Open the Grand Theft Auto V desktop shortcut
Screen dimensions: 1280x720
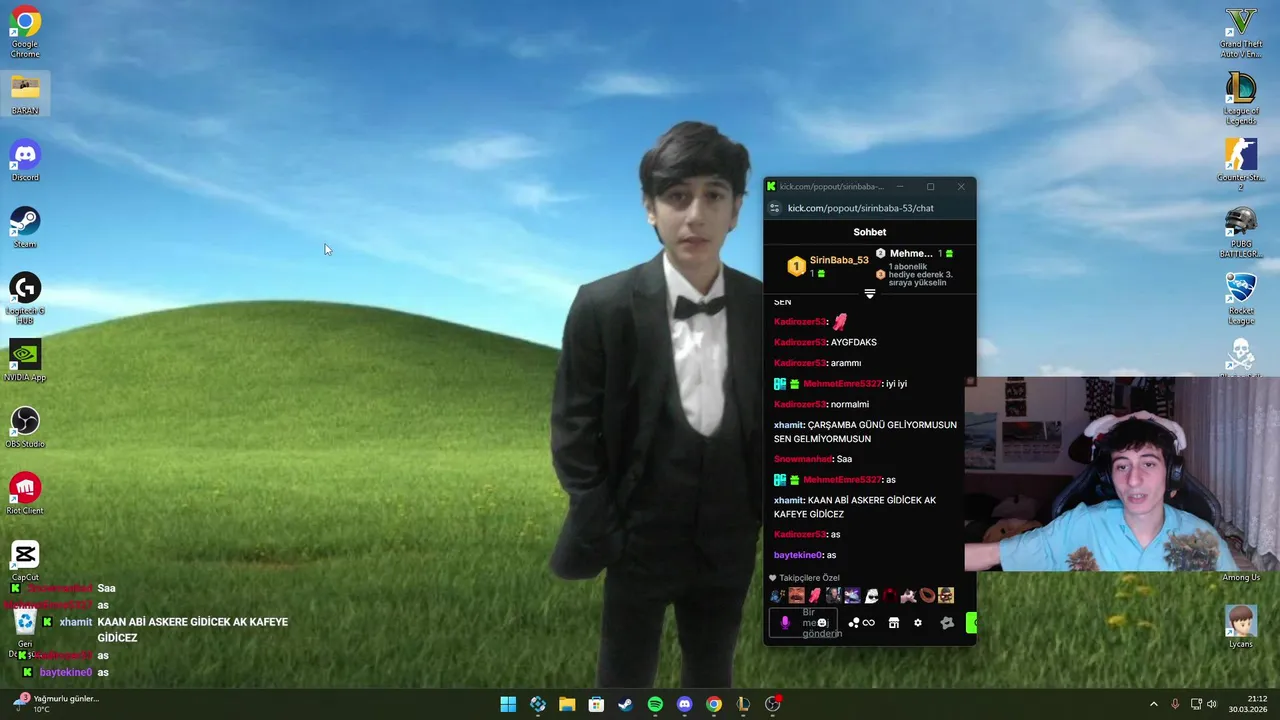(x=1241, y=32)
